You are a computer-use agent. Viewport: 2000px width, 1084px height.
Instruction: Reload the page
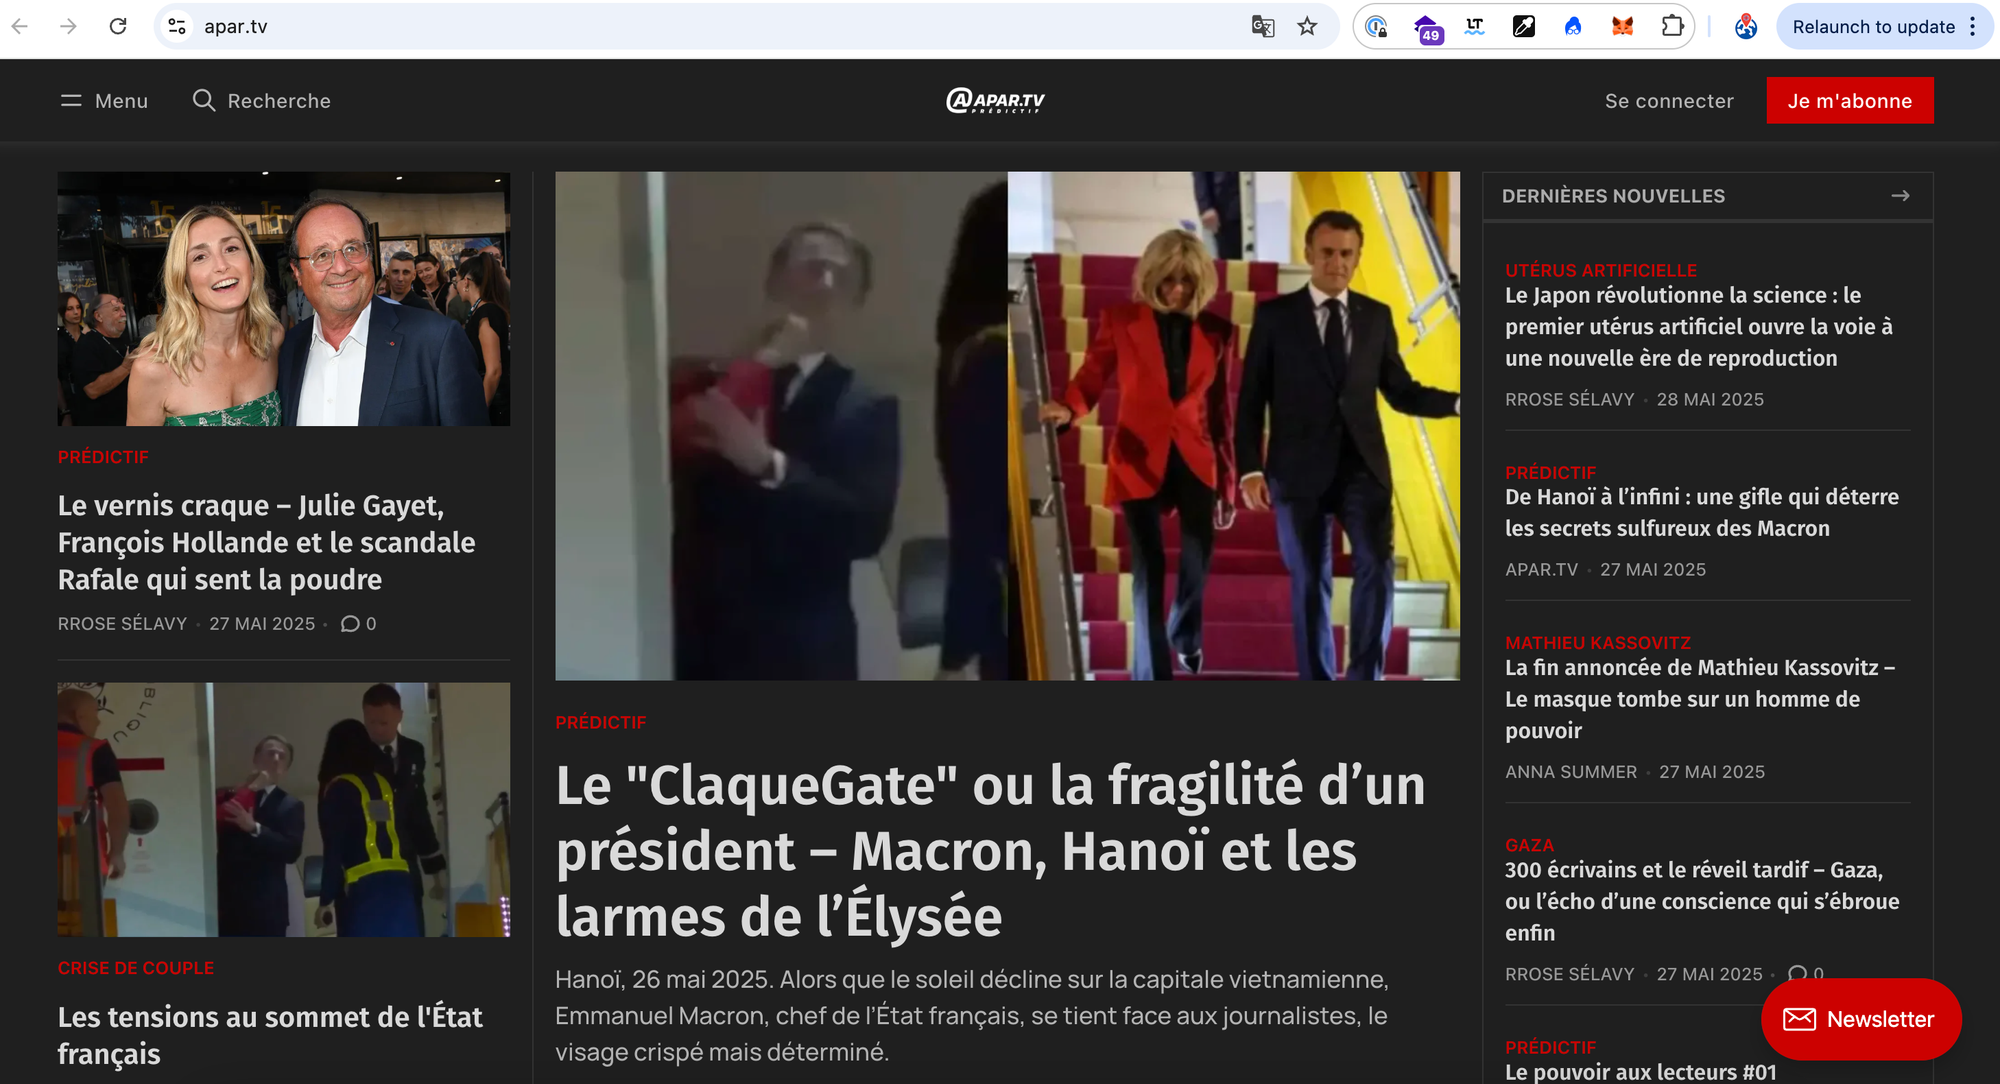tap(118, 27)
